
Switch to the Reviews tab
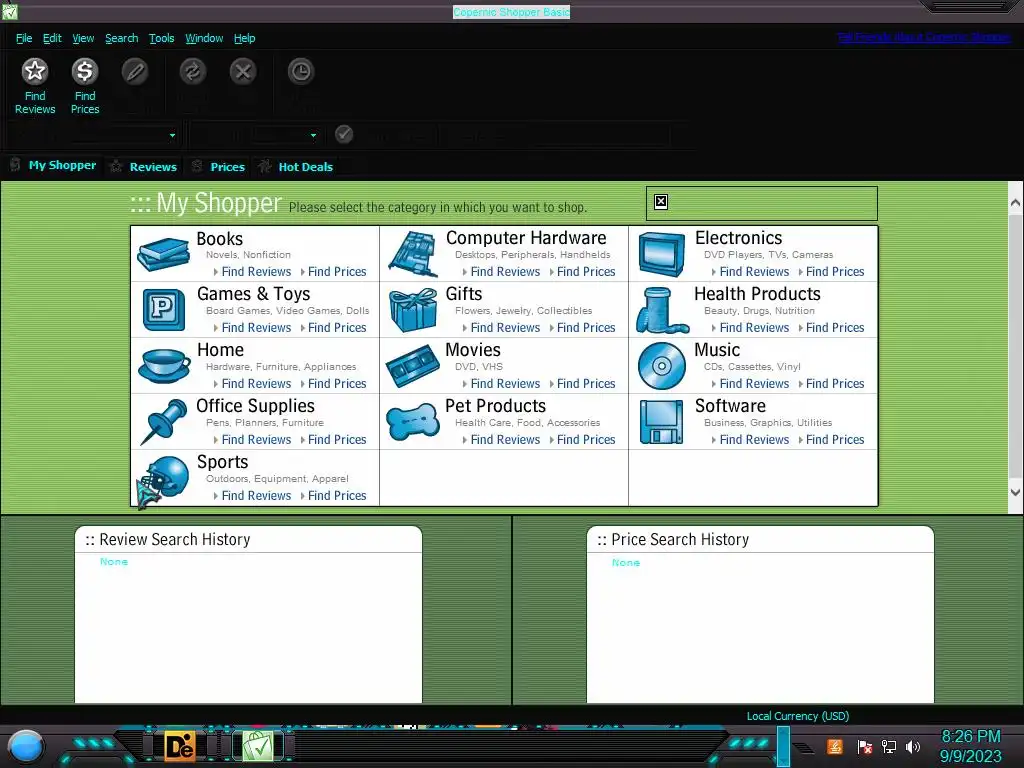pos(144,167)
